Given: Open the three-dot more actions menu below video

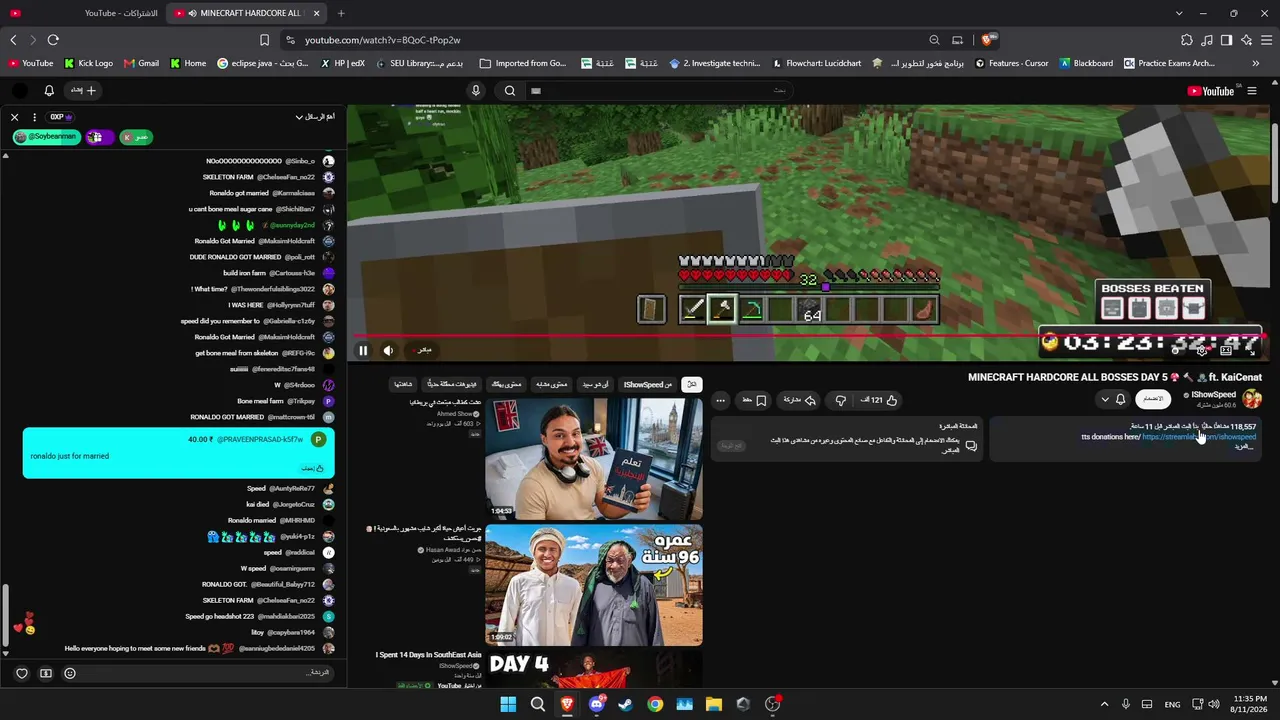Looking at the screenshot, I should click(x=720, y=400).
